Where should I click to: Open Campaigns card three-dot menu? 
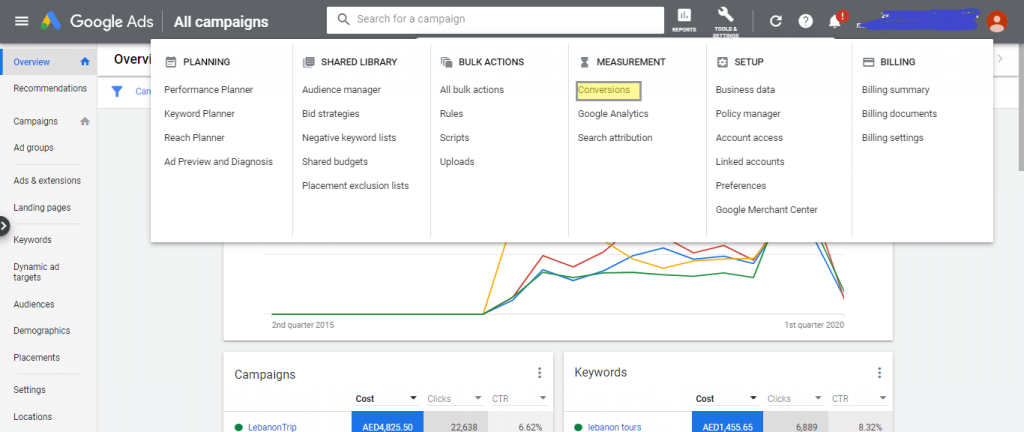(540, 373)
